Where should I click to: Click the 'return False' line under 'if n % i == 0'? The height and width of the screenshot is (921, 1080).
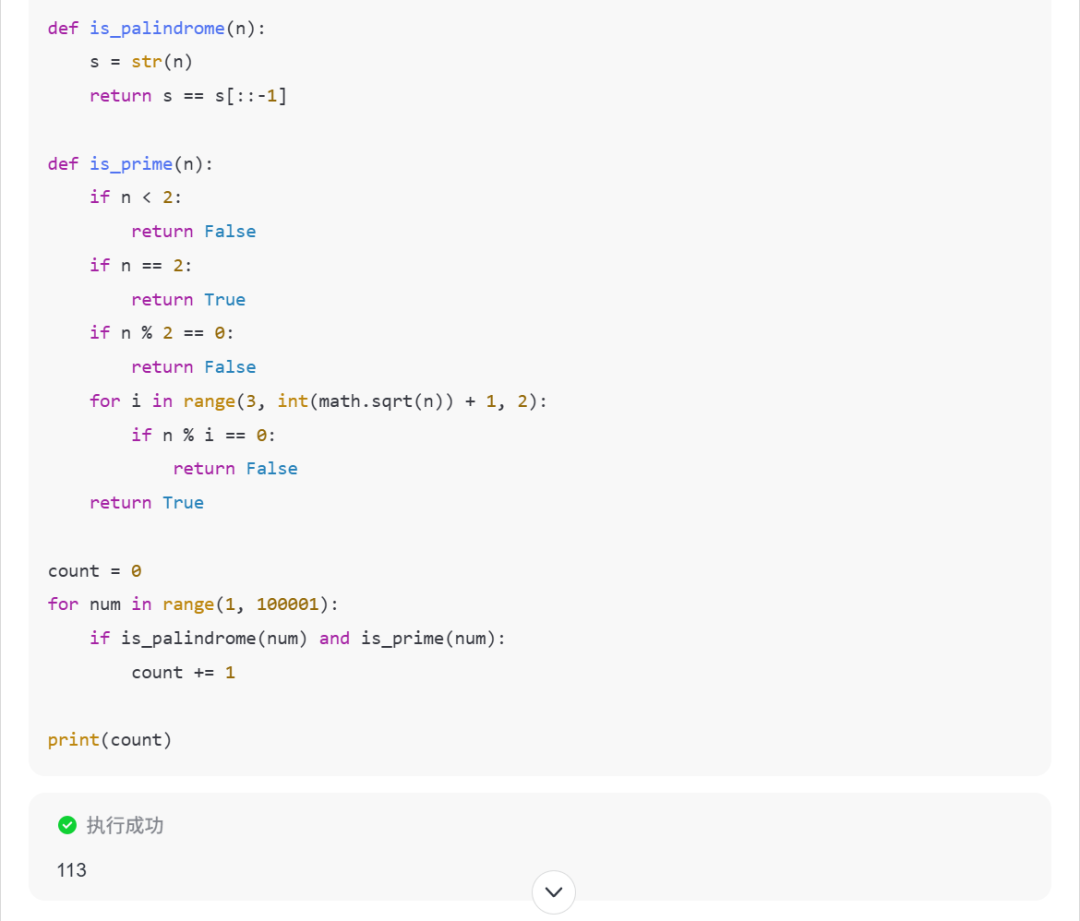click(x=235, y=468)
